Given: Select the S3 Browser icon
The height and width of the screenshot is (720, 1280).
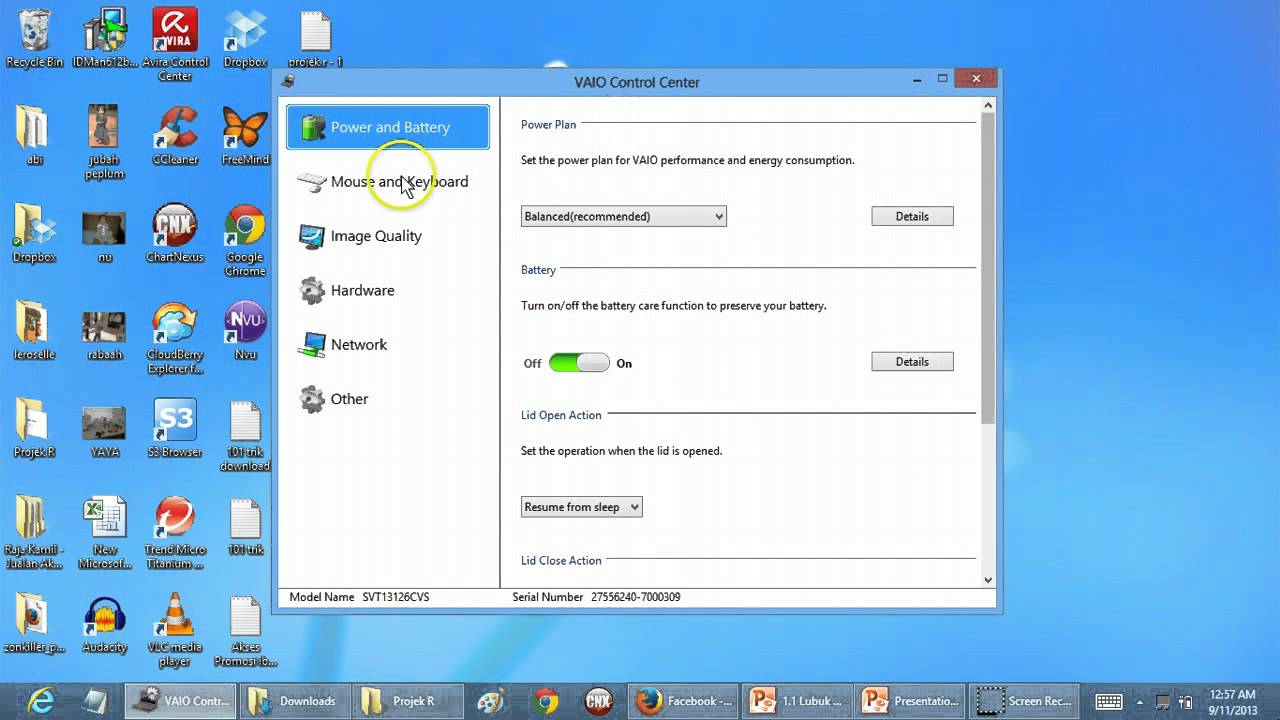Looking at the screenshot, I should click(175, 428).
